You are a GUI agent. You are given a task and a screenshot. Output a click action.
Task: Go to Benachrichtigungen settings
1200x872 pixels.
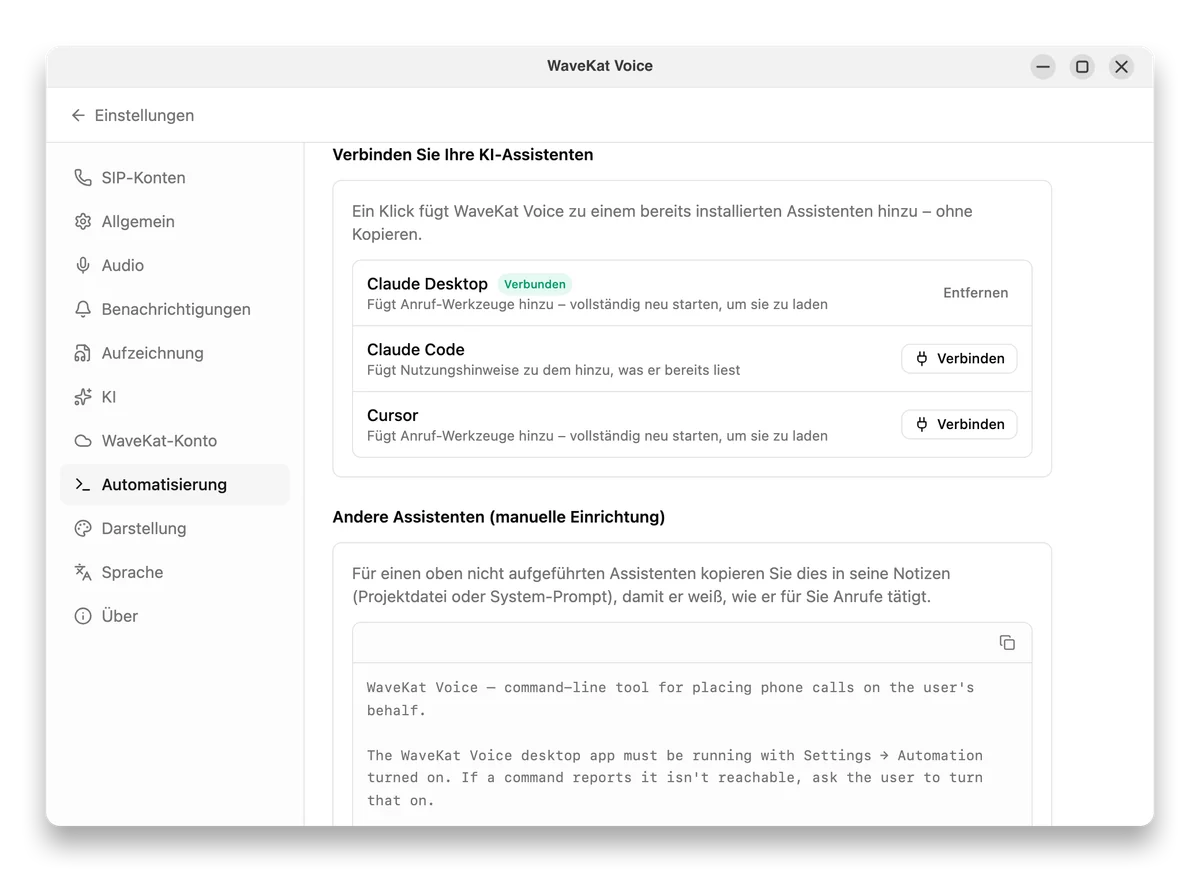click(x=175, y=310)
